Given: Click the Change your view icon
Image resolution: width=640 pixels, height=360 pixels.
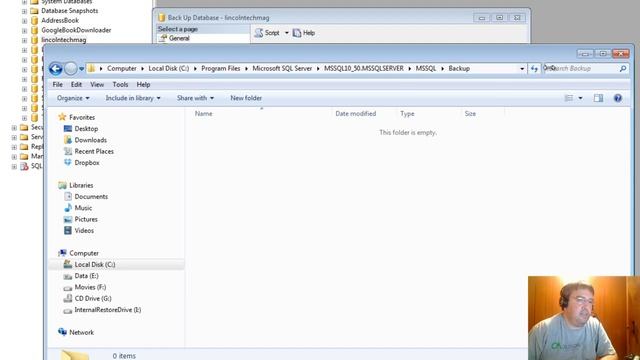Looking at the screenshot, I should click(x=569, y=98).
